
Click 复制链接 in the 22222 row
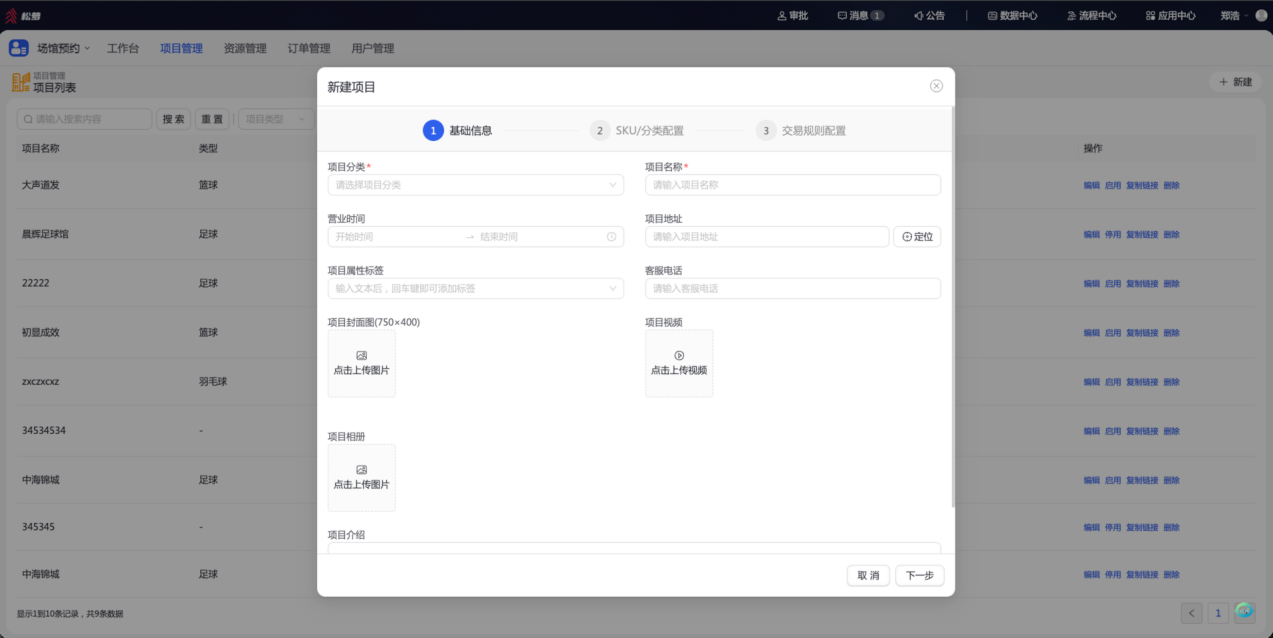1142,283
